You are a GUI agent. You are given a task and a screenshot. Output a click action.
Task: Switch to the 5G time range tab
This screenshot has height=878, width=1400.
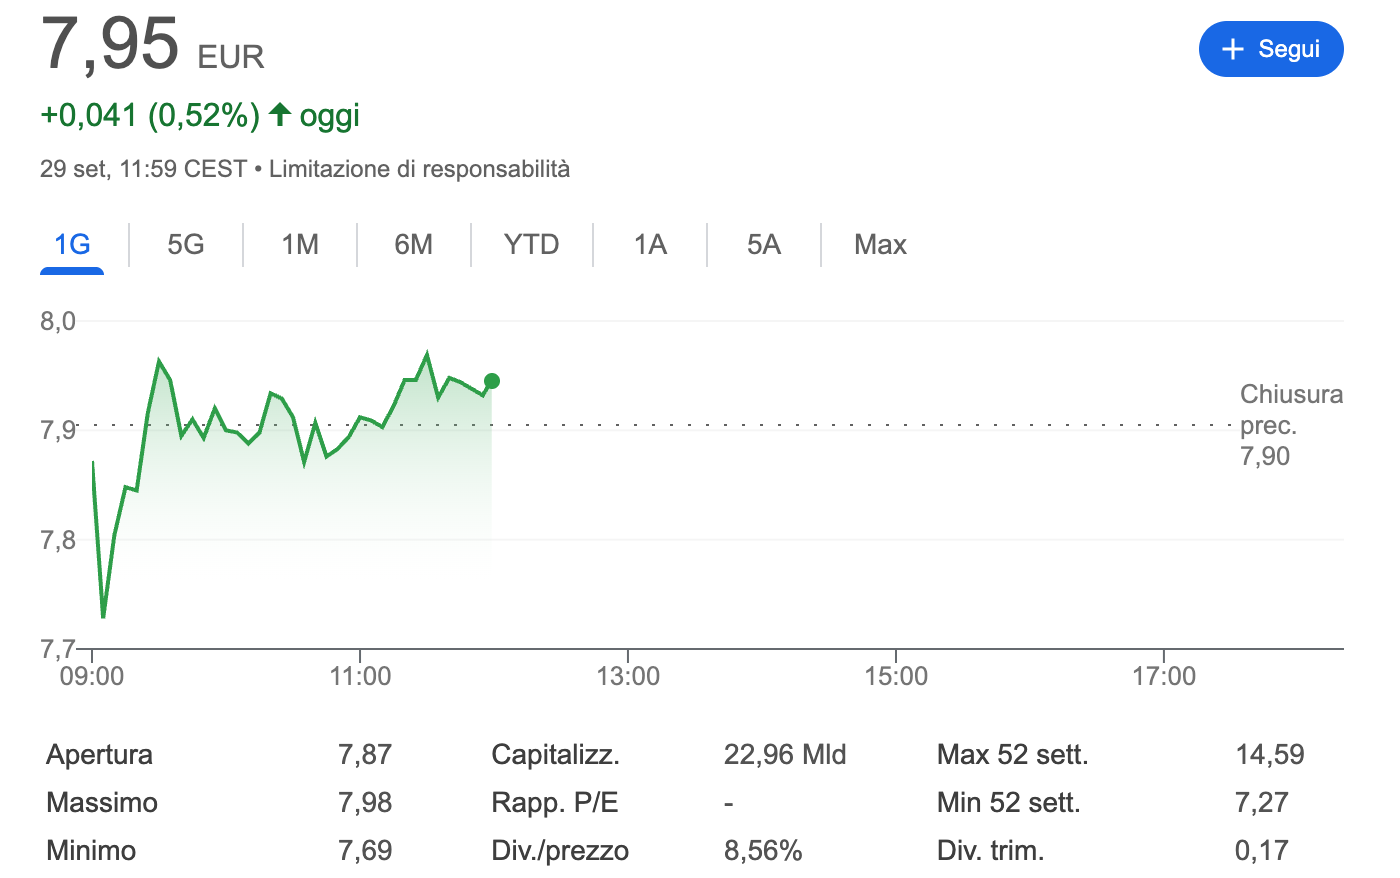pos(186,245)
